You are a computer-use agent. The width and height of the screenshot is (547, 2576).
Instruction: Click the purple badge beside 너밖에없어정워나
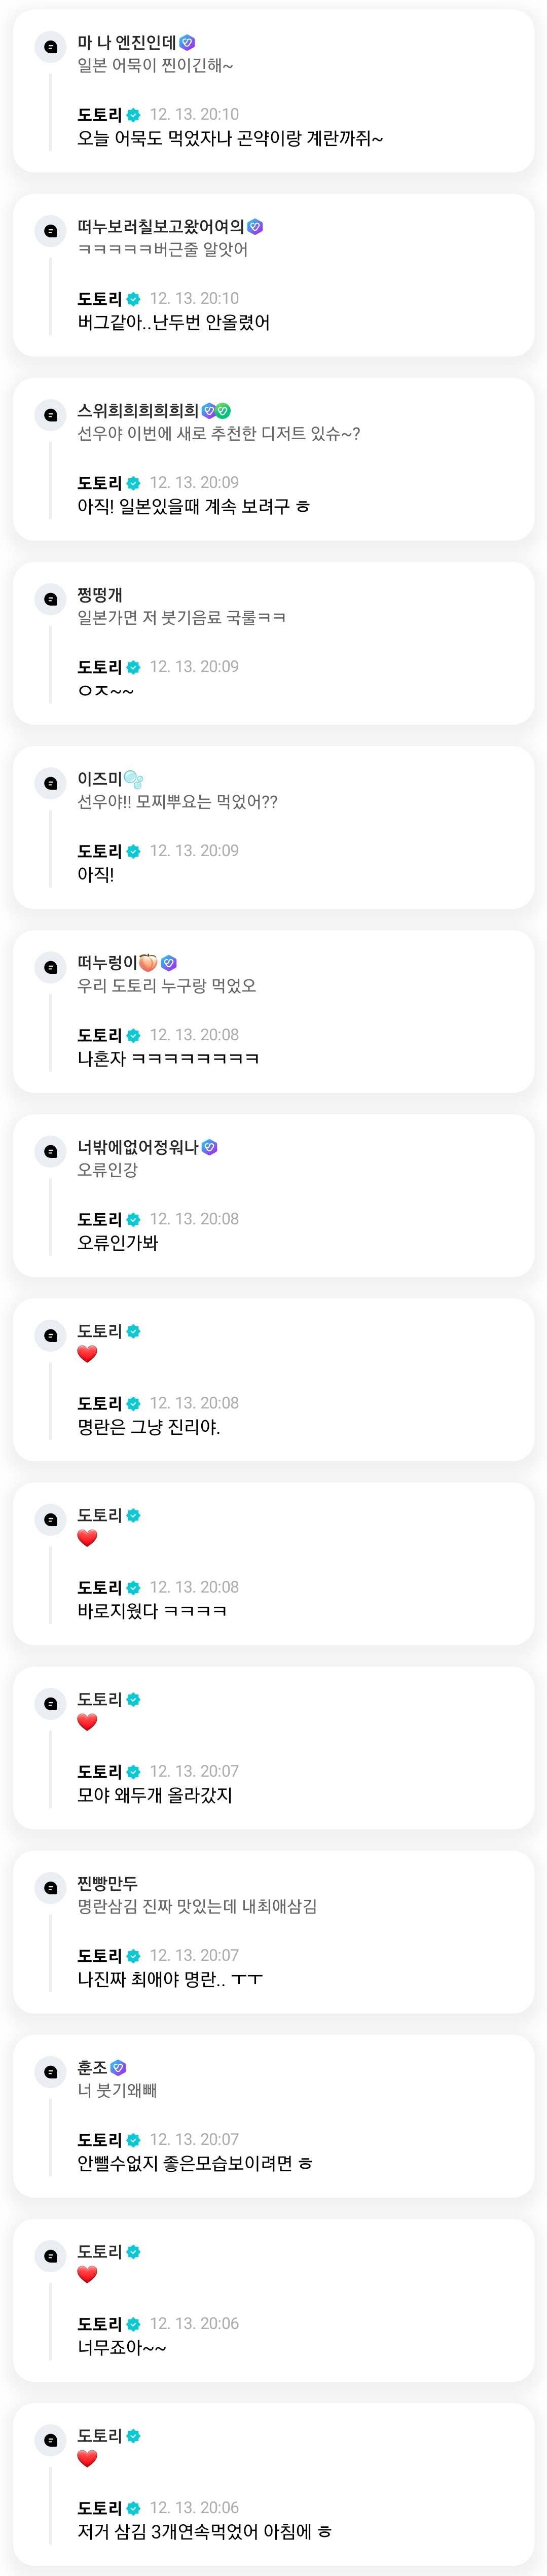(209, 1147)
